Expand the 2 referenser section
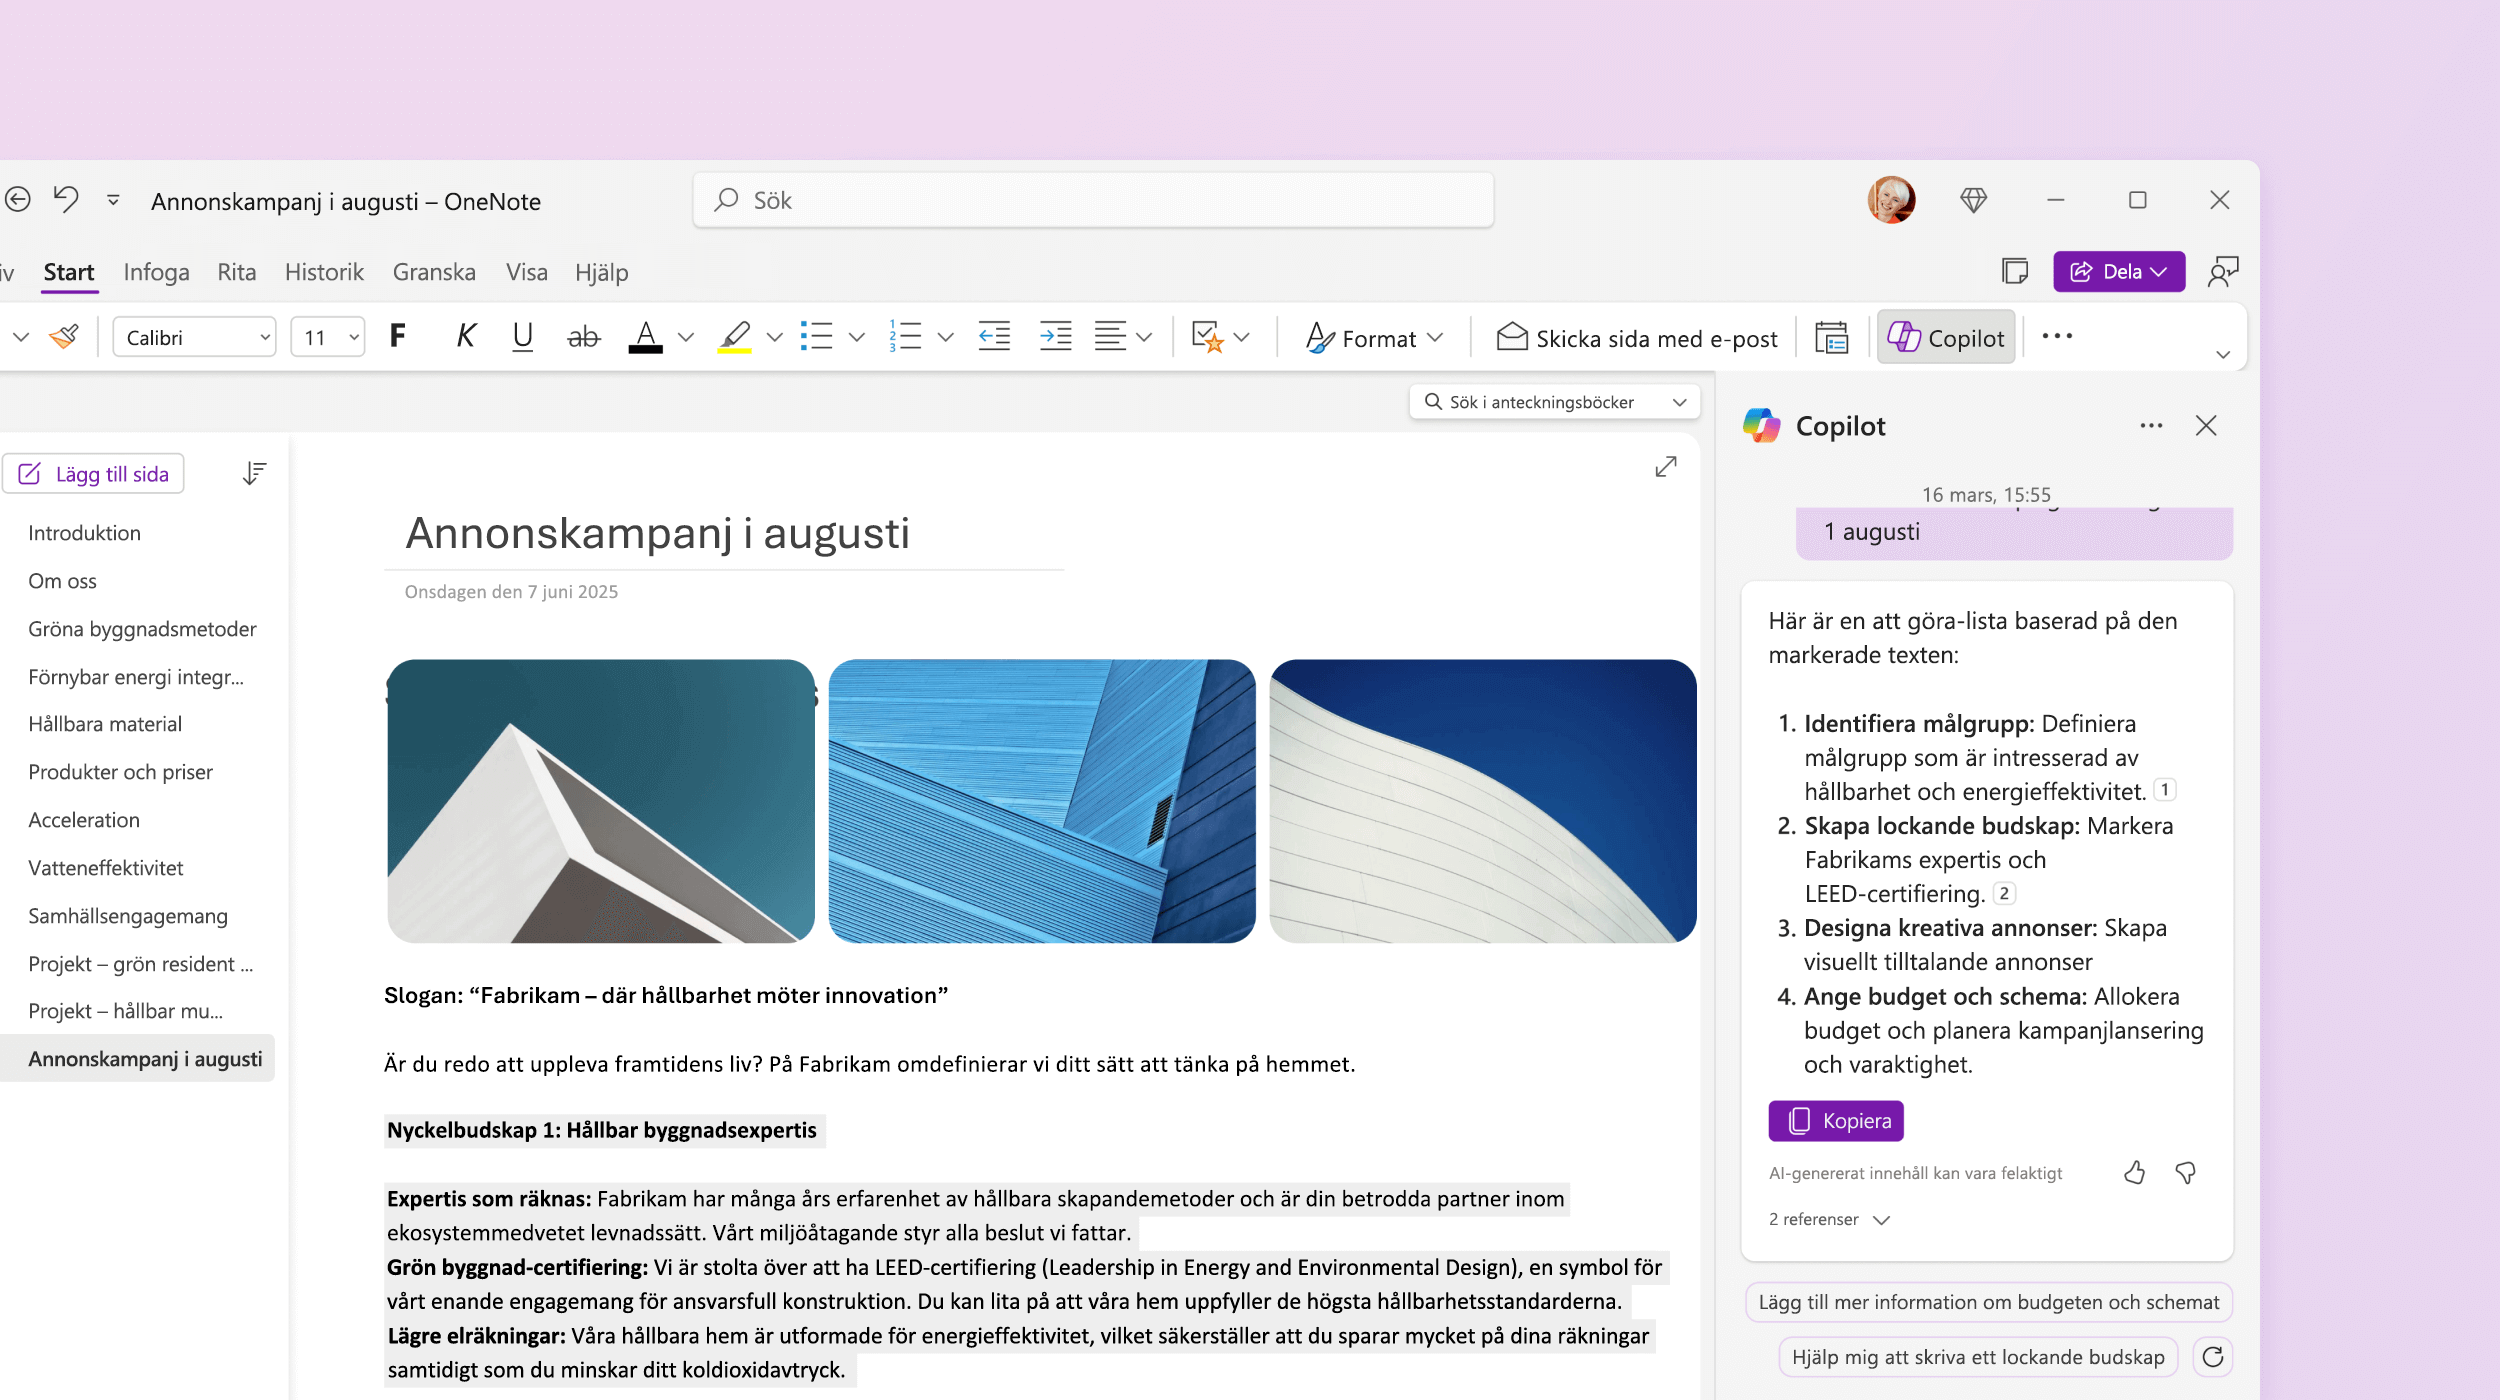The width and height of the screenshot is (2500, 1400). [1827, 1220]
